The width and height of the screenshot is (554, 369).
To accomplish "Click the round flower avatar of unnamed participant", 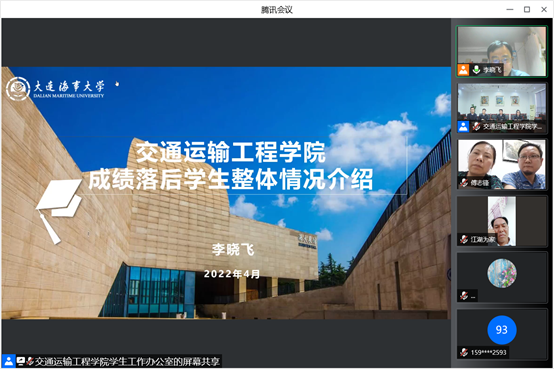I will pyautogui.click(x=502, y=273).
